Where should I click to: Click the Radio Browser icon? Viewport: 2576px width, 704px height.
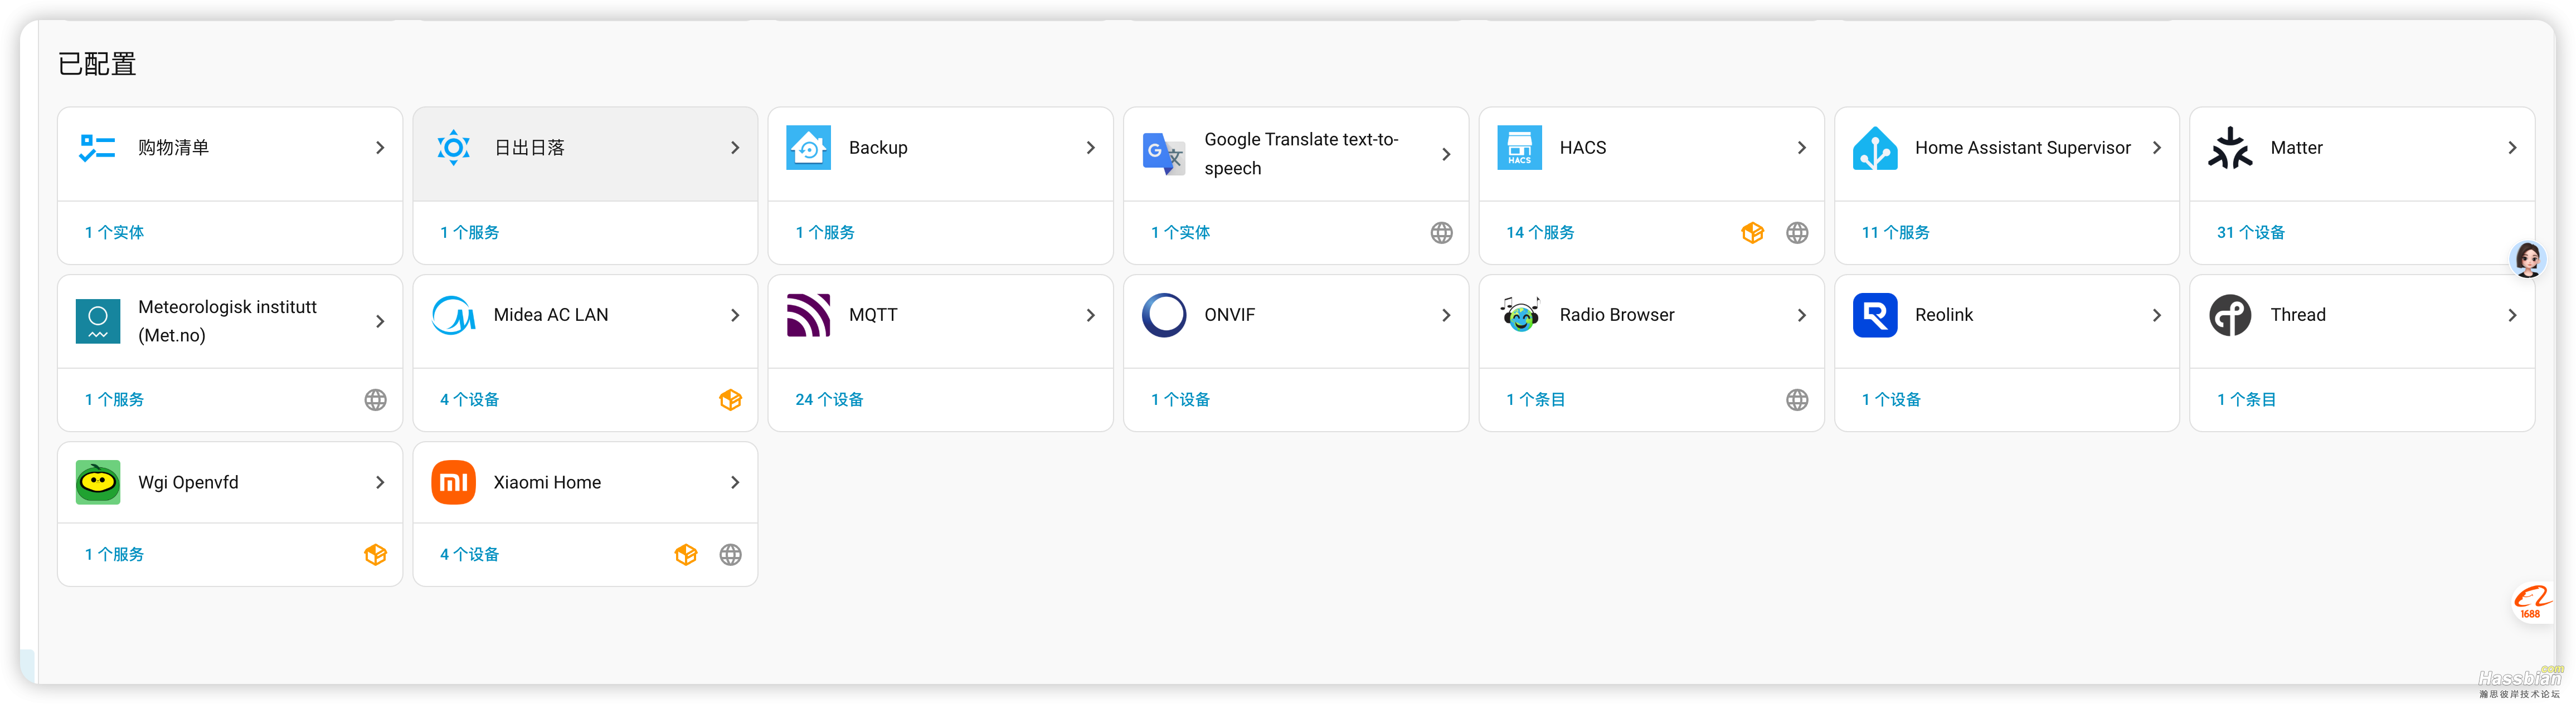click(x=1519, y=315)
